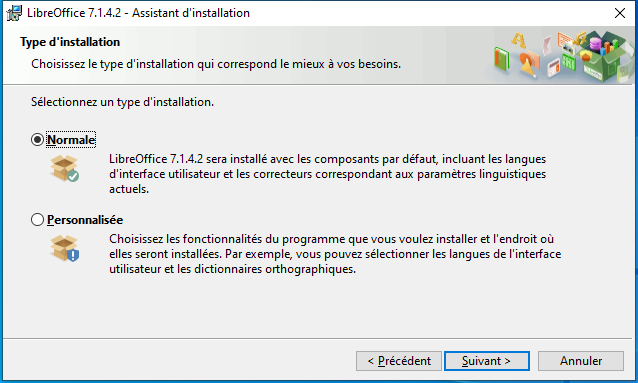
Task: Click the "Type d'installation" bold heading
Action: [70, 42]
